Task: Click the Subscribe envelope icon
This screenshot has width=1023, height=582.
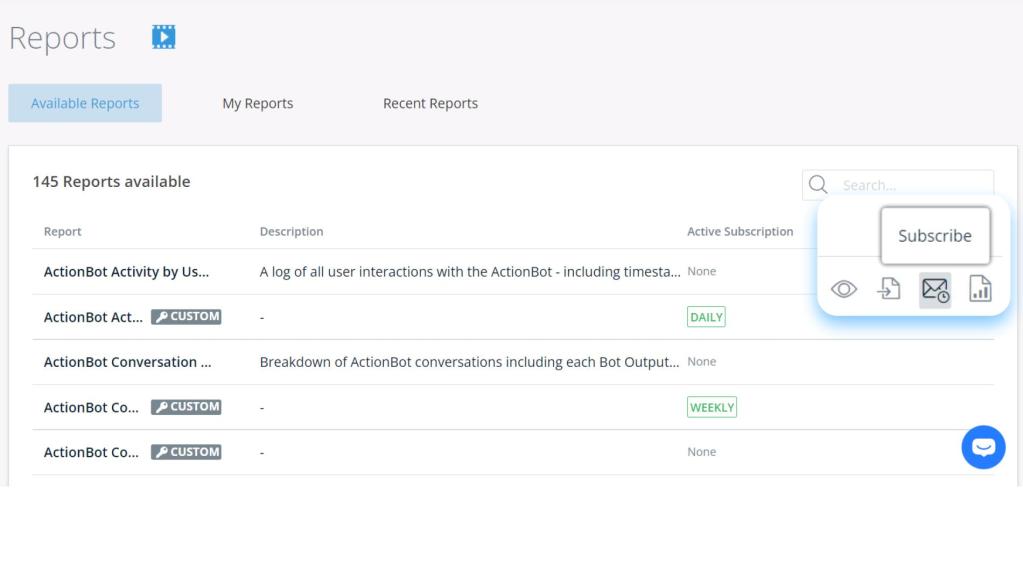Action: [935, 289]
